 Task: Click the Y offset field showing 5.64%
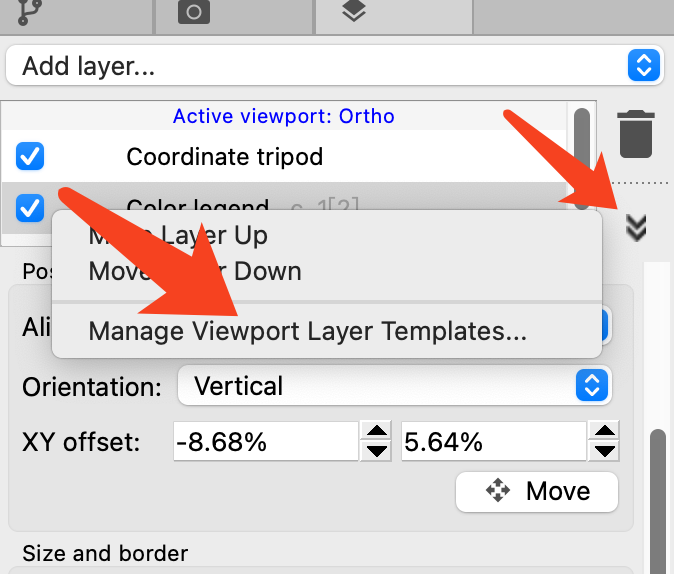[492, 441]
